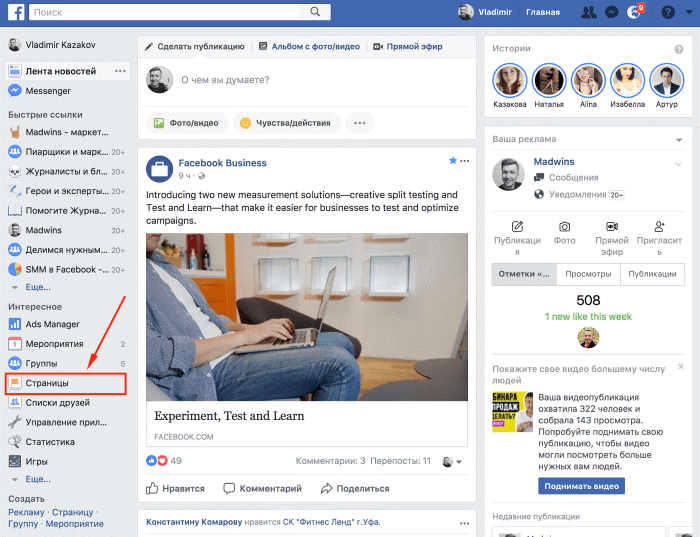The height and width of the screenshot is (537, 700).
Task: Open Experiment, Test and Learn article
Action: [x=229, y=416]
